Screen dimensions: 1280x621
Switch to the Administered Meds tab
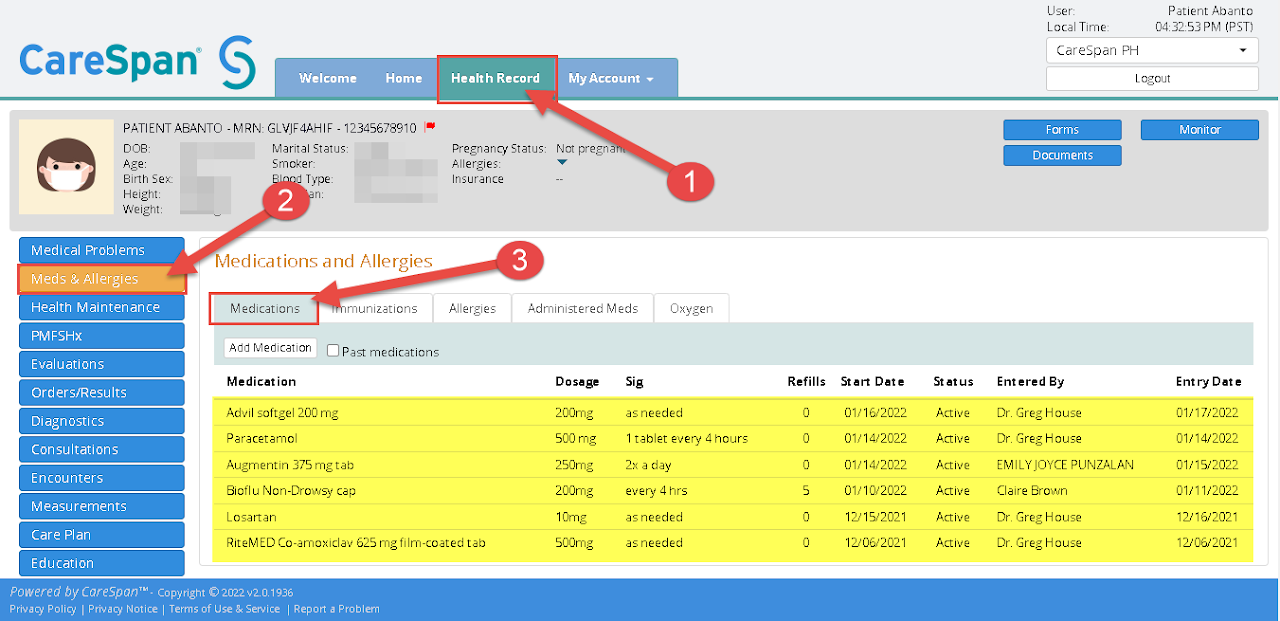pyautogui.click(x=583, y=308)
